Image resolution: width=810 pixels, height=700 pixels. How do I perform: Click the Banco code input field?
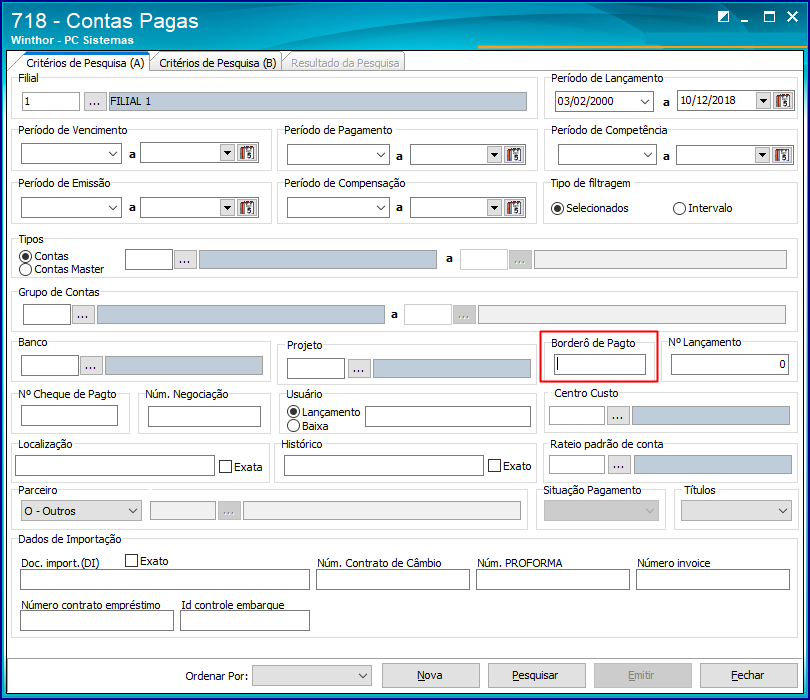(50, 365)
